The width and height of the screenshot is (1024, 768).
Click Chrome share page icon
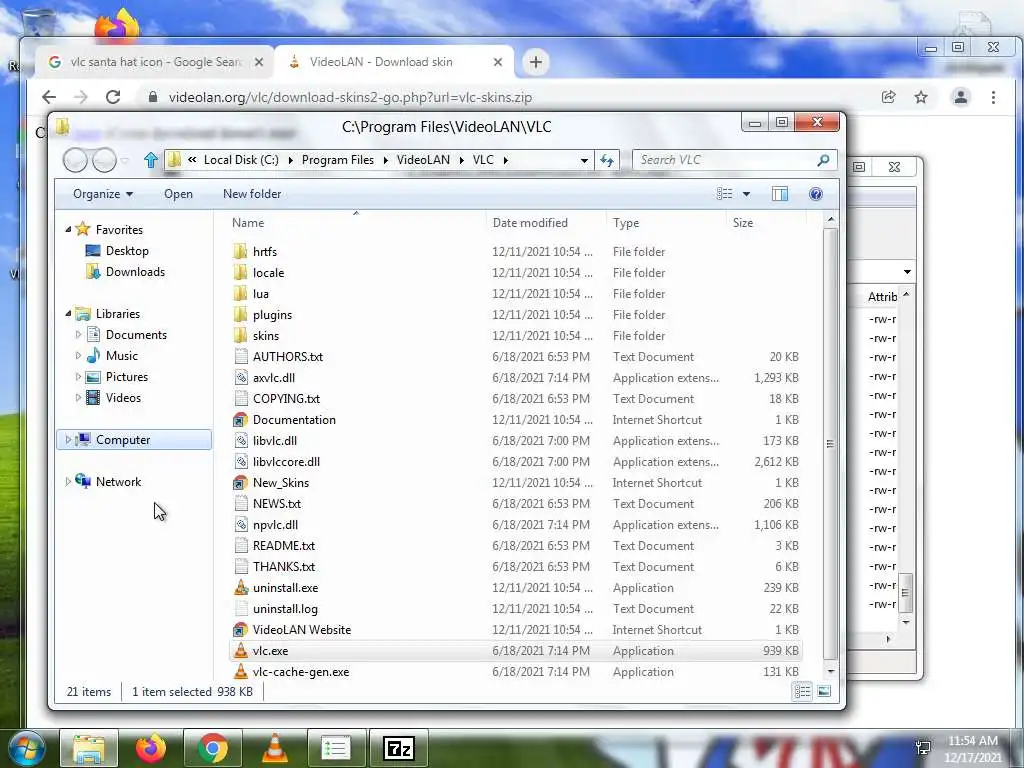pos(888,97)
